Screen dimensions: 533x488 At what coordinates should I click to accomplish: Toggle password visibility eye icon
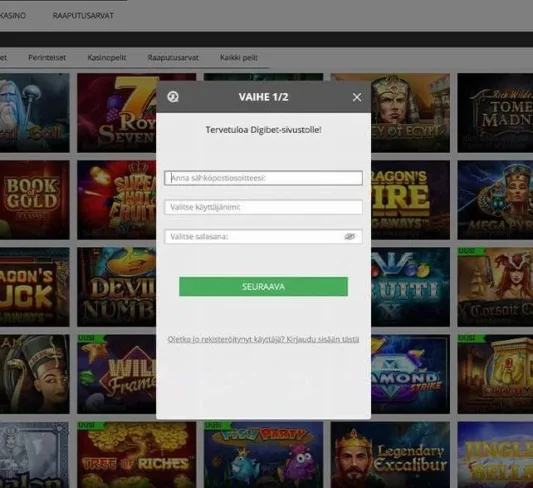349,237
